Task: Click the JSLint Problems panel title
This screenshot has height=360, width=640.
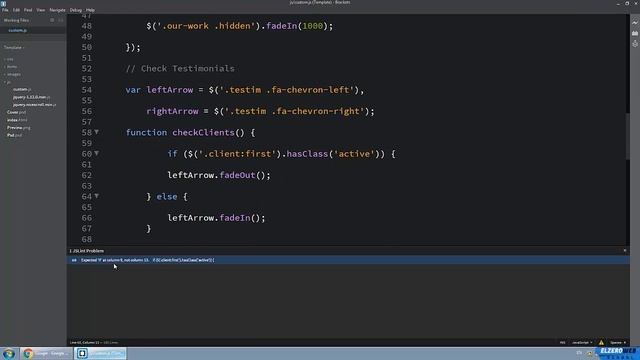Action: (x=87, y=251)
